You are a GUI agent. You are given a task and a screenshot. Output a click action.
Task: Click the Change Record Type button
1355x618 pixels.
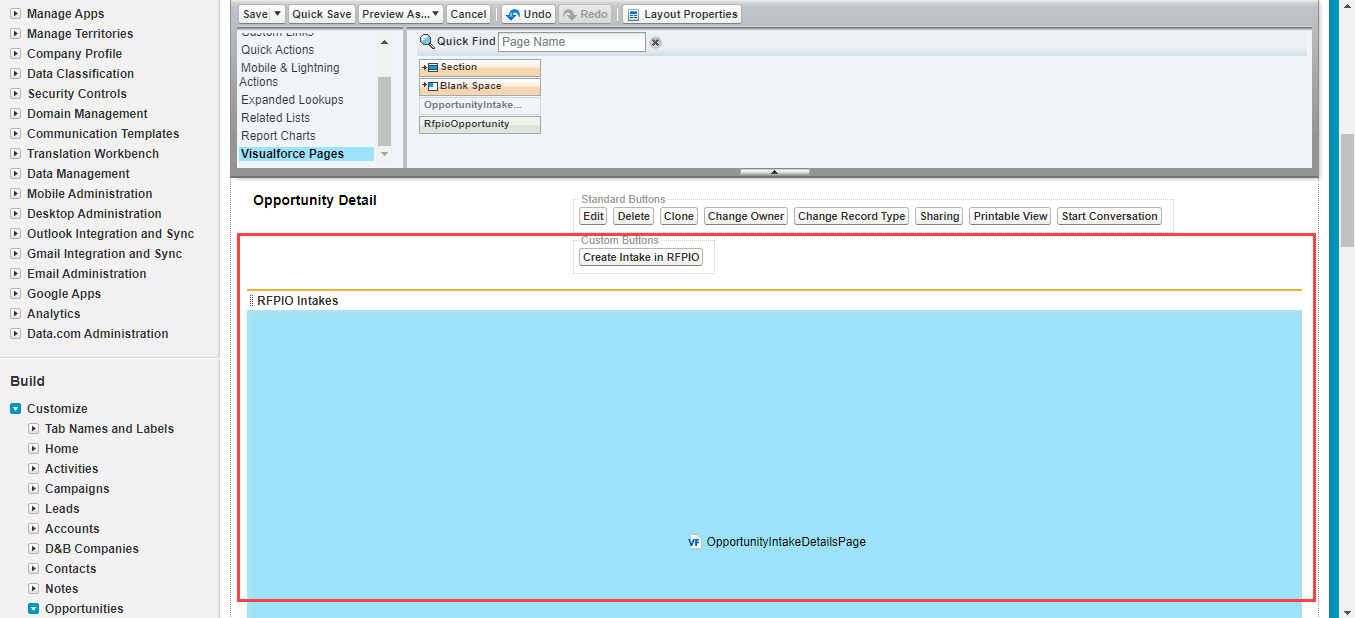coord(851,216)
